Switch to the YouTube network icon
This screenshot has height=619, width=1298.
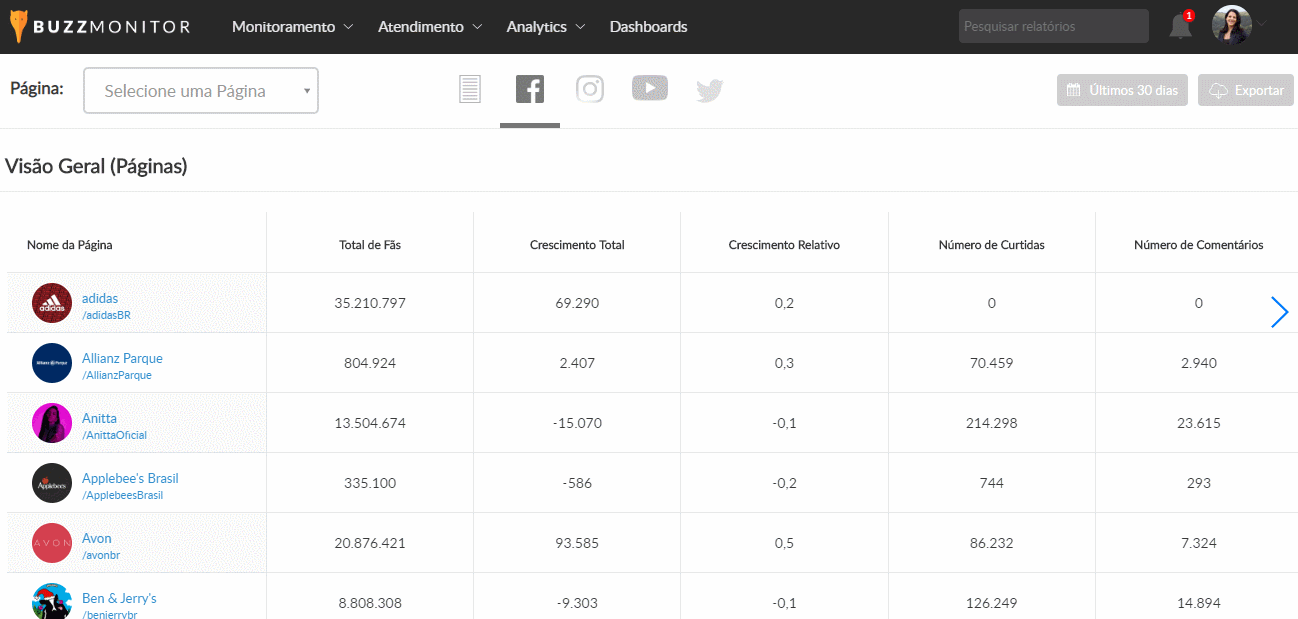pyautogui.click(x=650, y=89)
